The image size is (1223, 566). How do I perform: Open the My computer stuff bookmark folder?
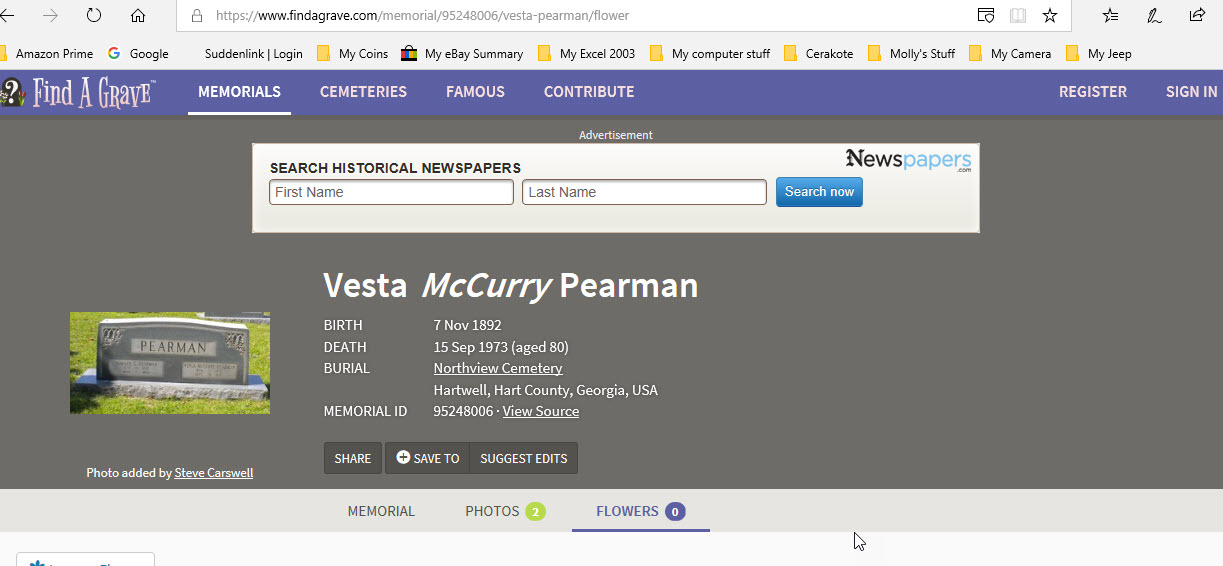[710, 54]
